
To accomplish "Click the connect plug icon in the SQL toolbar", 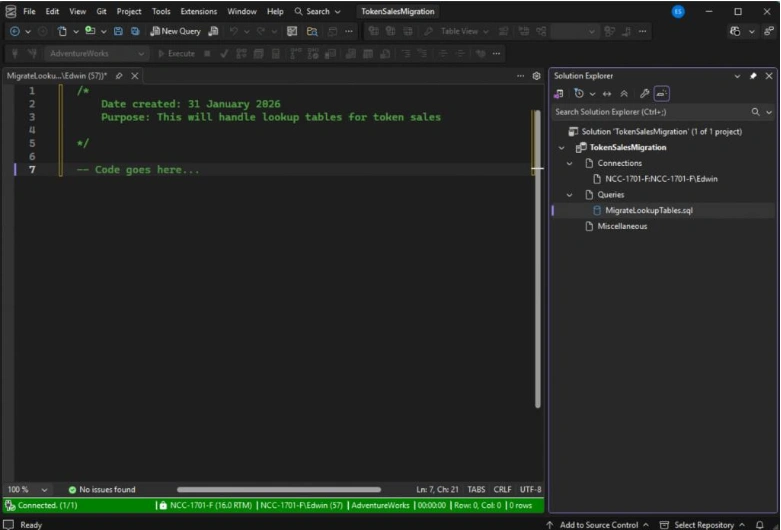I will 15,53.
